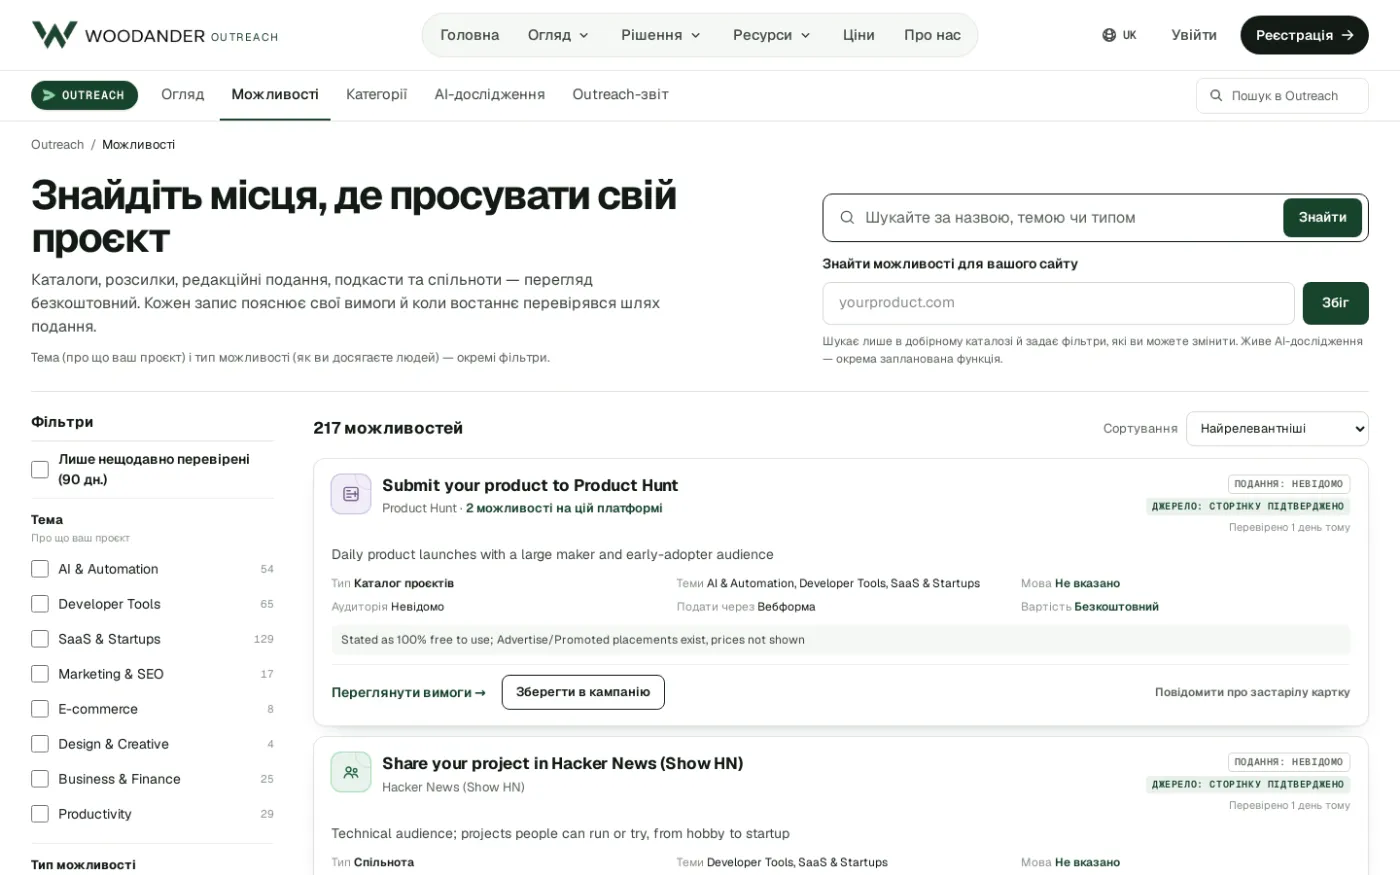The image size is (1400, 875).
Task: Focus the yourproduct.com site input field
Action: pyautogui.click(x=1058, y=303)
